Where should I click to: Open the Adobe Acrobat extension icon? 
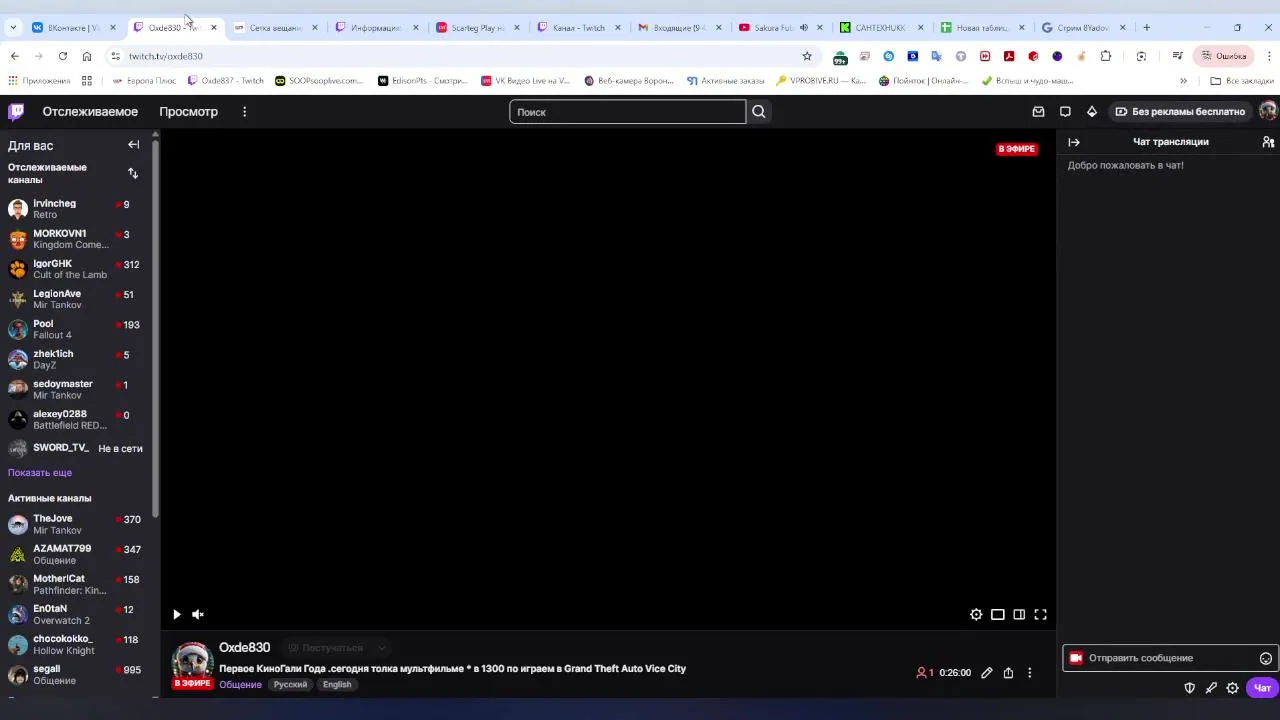(1009, 56)
